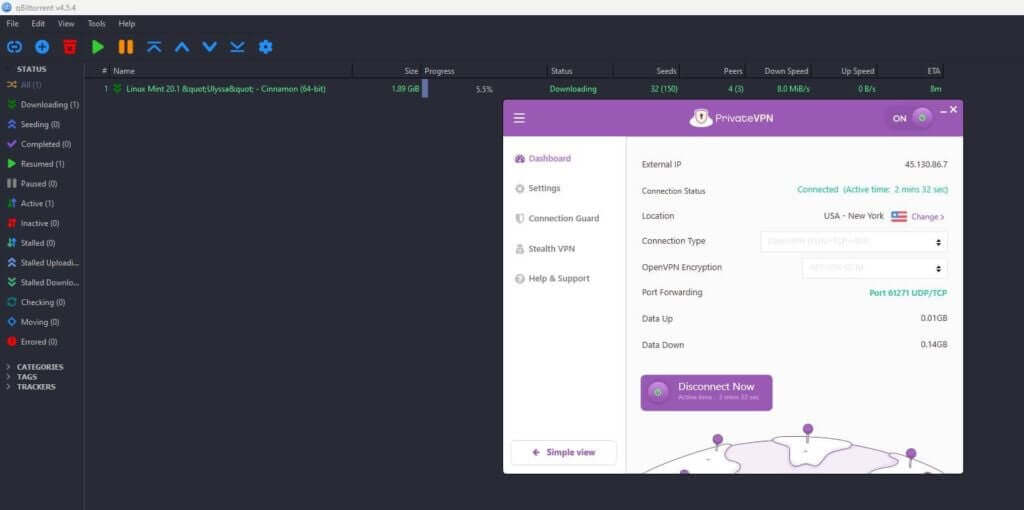The image size is (1024, 510).
Task: Move torrent down in queue
Action: [209, 47]
